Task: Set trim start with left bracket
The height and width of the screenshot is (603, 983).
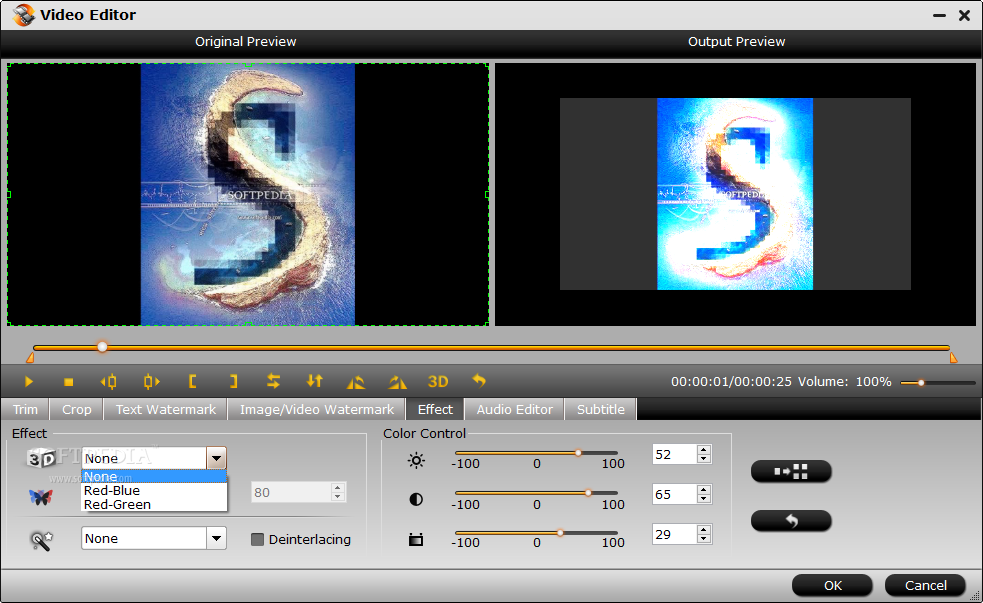Action: 192,381
